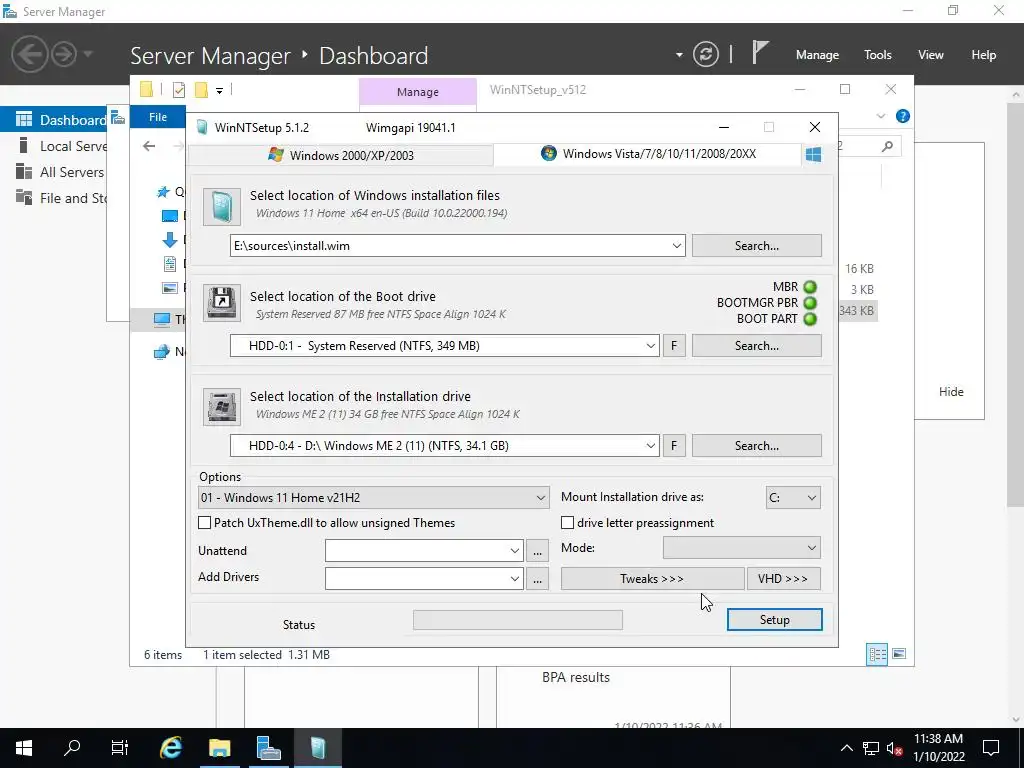1024x768 pixels.
Task: Browse for drivers with ... button
Action: (x=537, y=579)
